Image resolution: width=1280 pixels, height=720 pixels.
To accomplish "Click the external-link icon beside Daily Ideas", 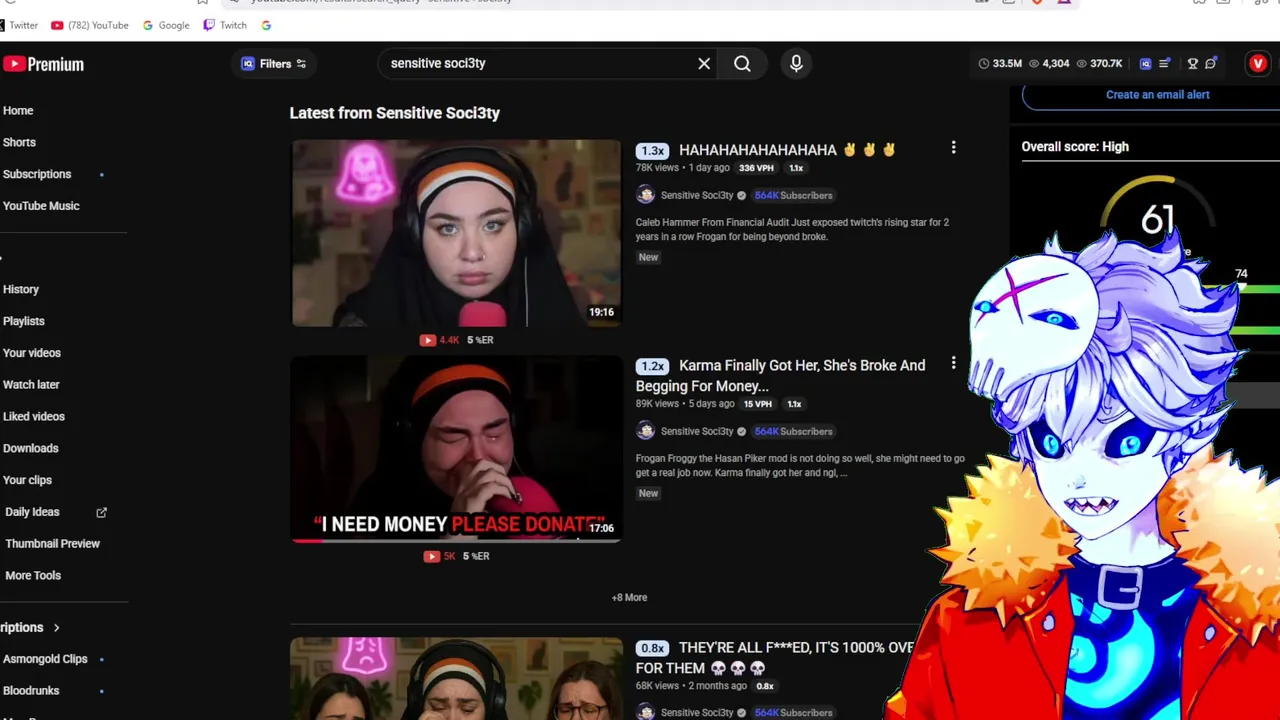I will point(101,512).
